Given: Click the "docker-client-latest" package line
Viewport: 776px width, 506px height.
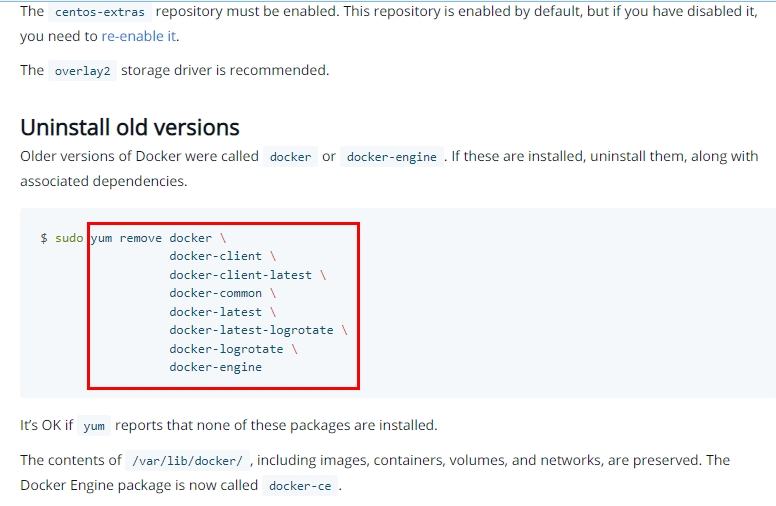Looking at the screenshot, I should pyautogui.click(x=240, y=275).
